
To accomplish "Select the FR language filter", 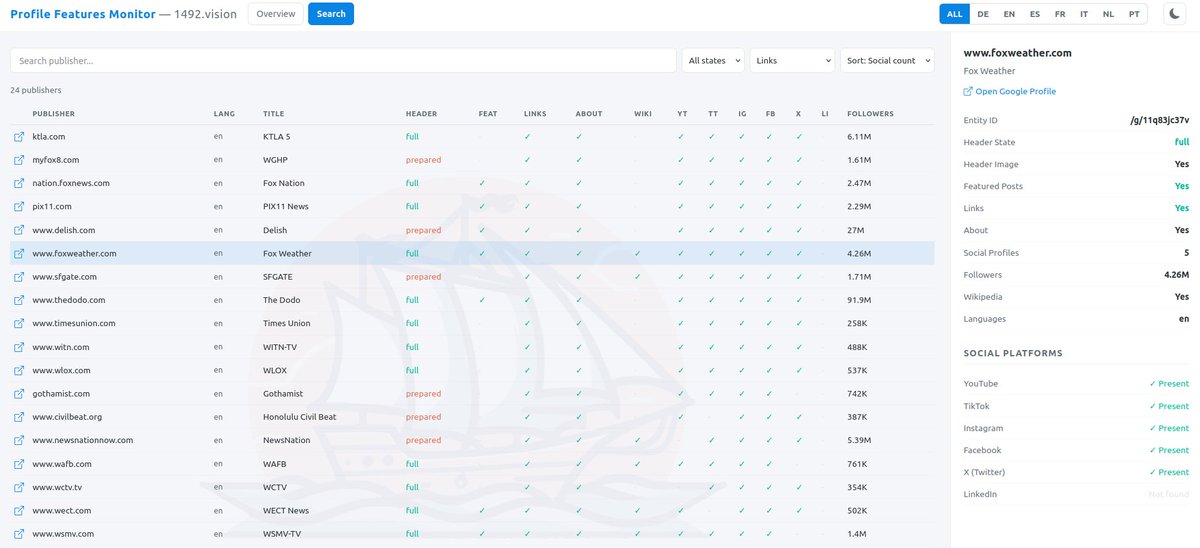I will click(1060, 14).
